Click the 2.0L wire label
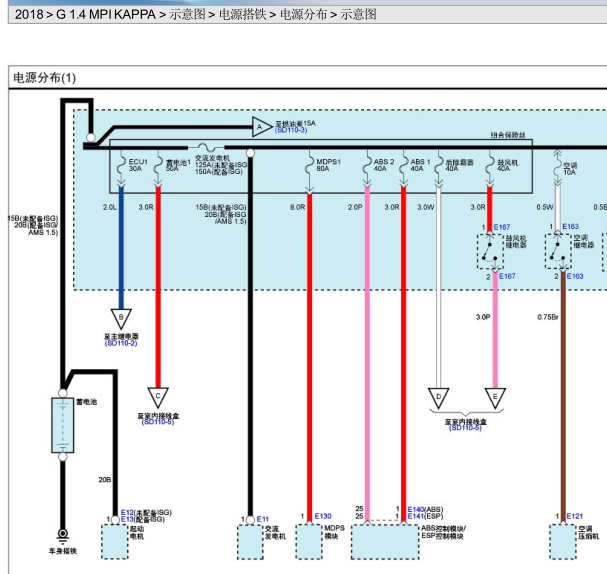Image resolution: width=607 pixels, height=574 pixels. point(110,207)
